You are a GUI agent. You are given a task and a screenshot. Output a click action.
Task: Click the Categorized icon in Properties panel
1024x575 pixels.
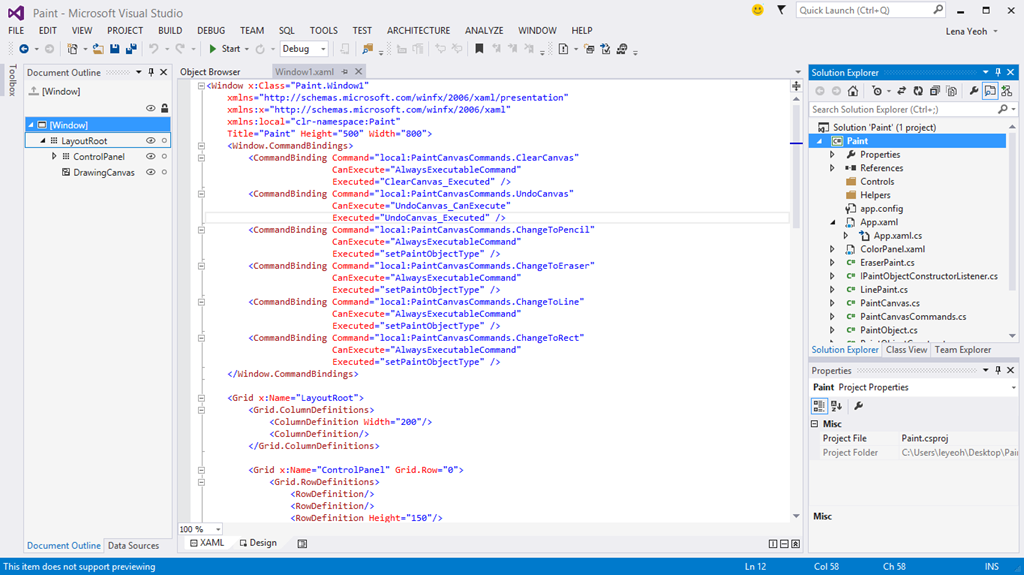click(819, 406)
